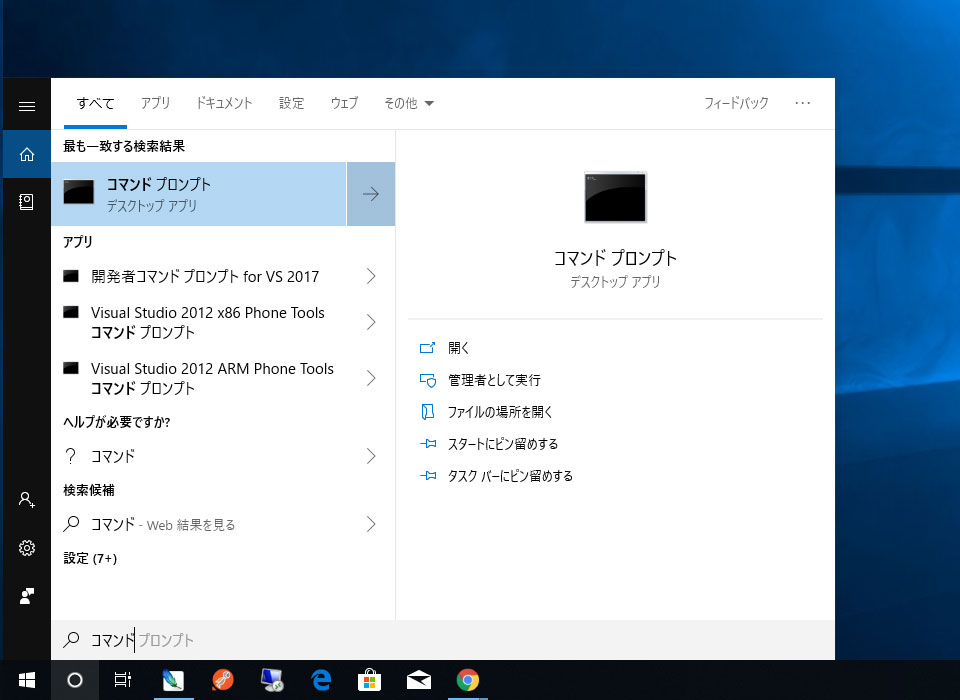
Task: Expand chevron for 開発者コマンド プロンプト for VS 2017
Action: point(371,276)
